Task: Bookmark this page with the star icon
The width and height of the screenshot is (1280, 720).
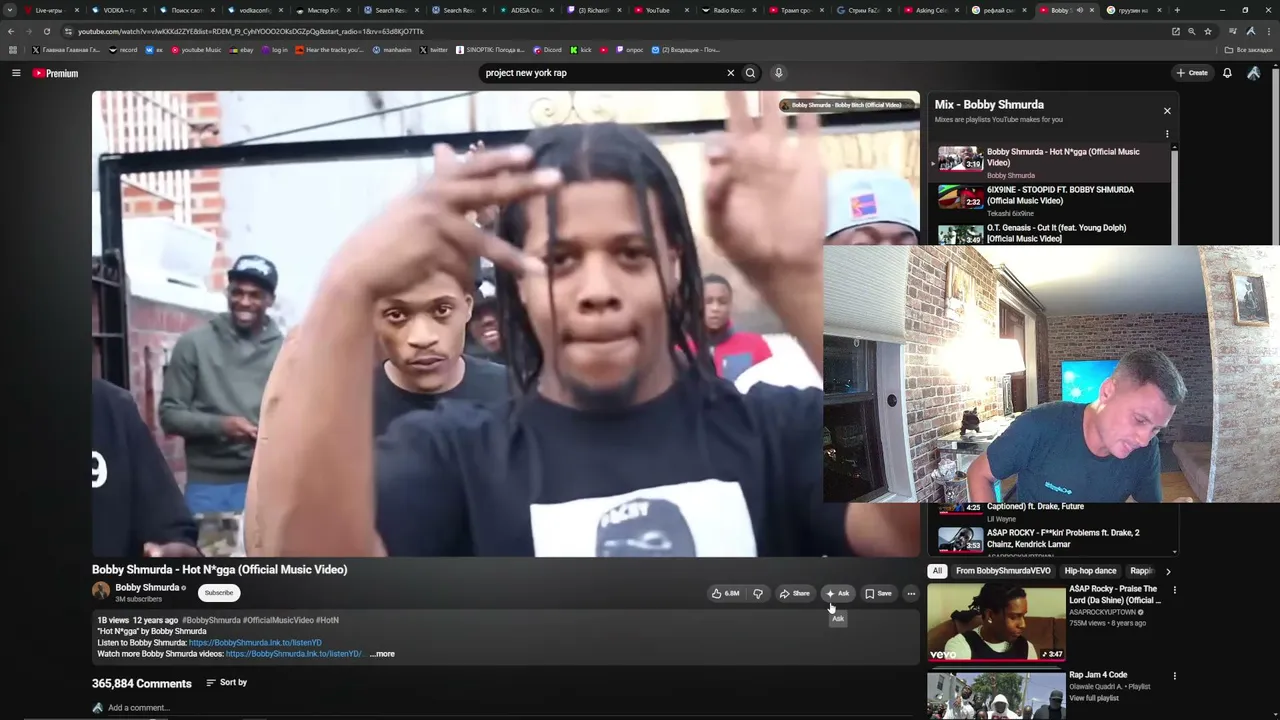Action: (x=1208, y=31)
